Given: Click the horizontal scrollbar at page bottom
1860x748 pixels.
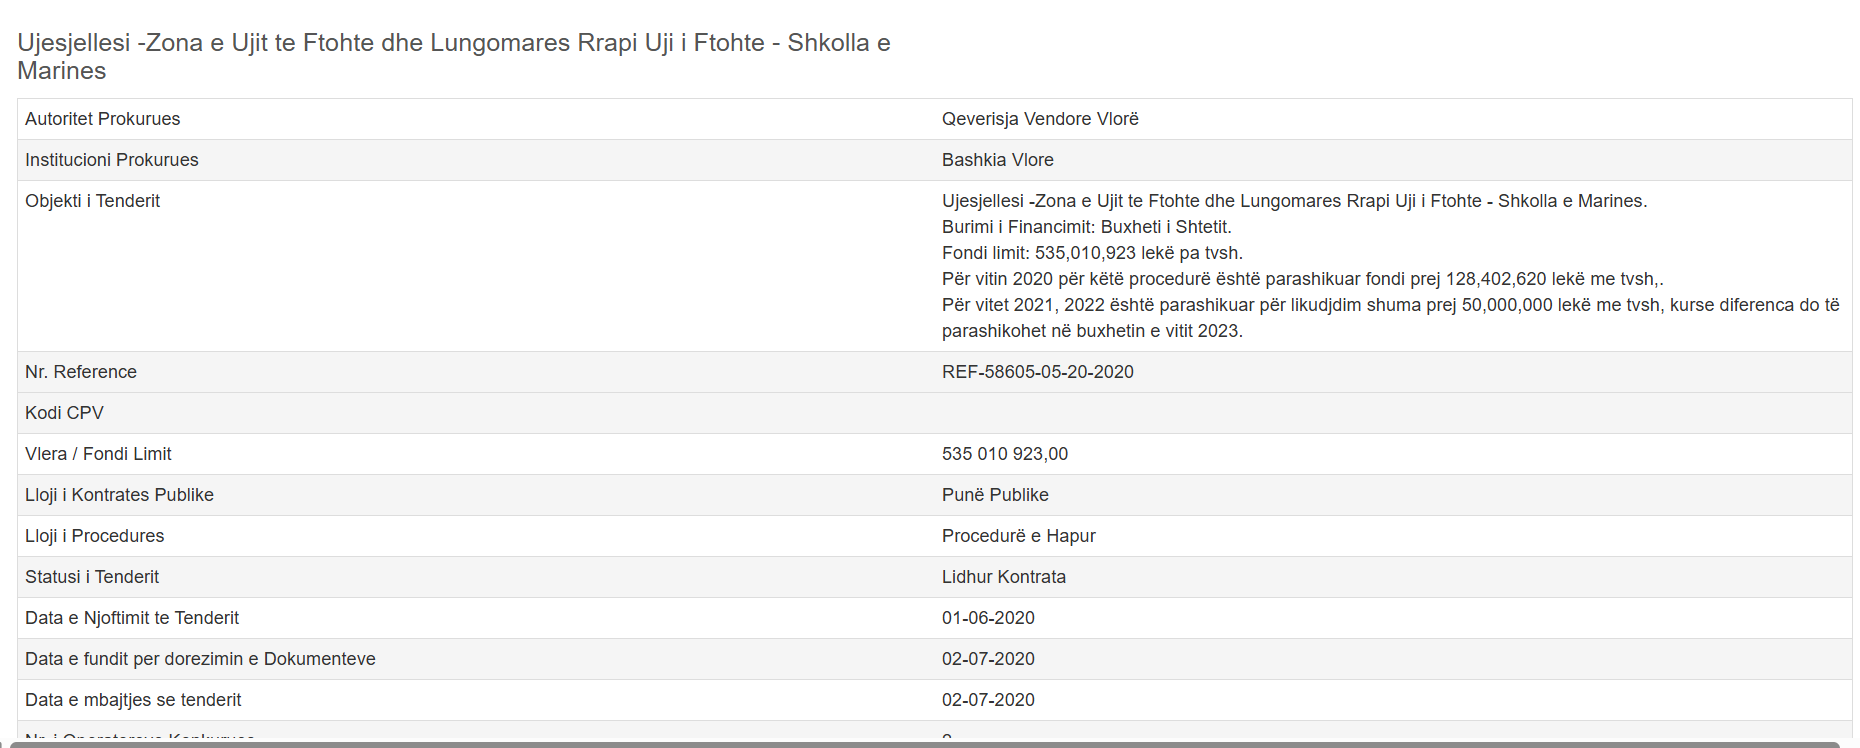Looking at the screenshot, I should (x=920, y=744).
